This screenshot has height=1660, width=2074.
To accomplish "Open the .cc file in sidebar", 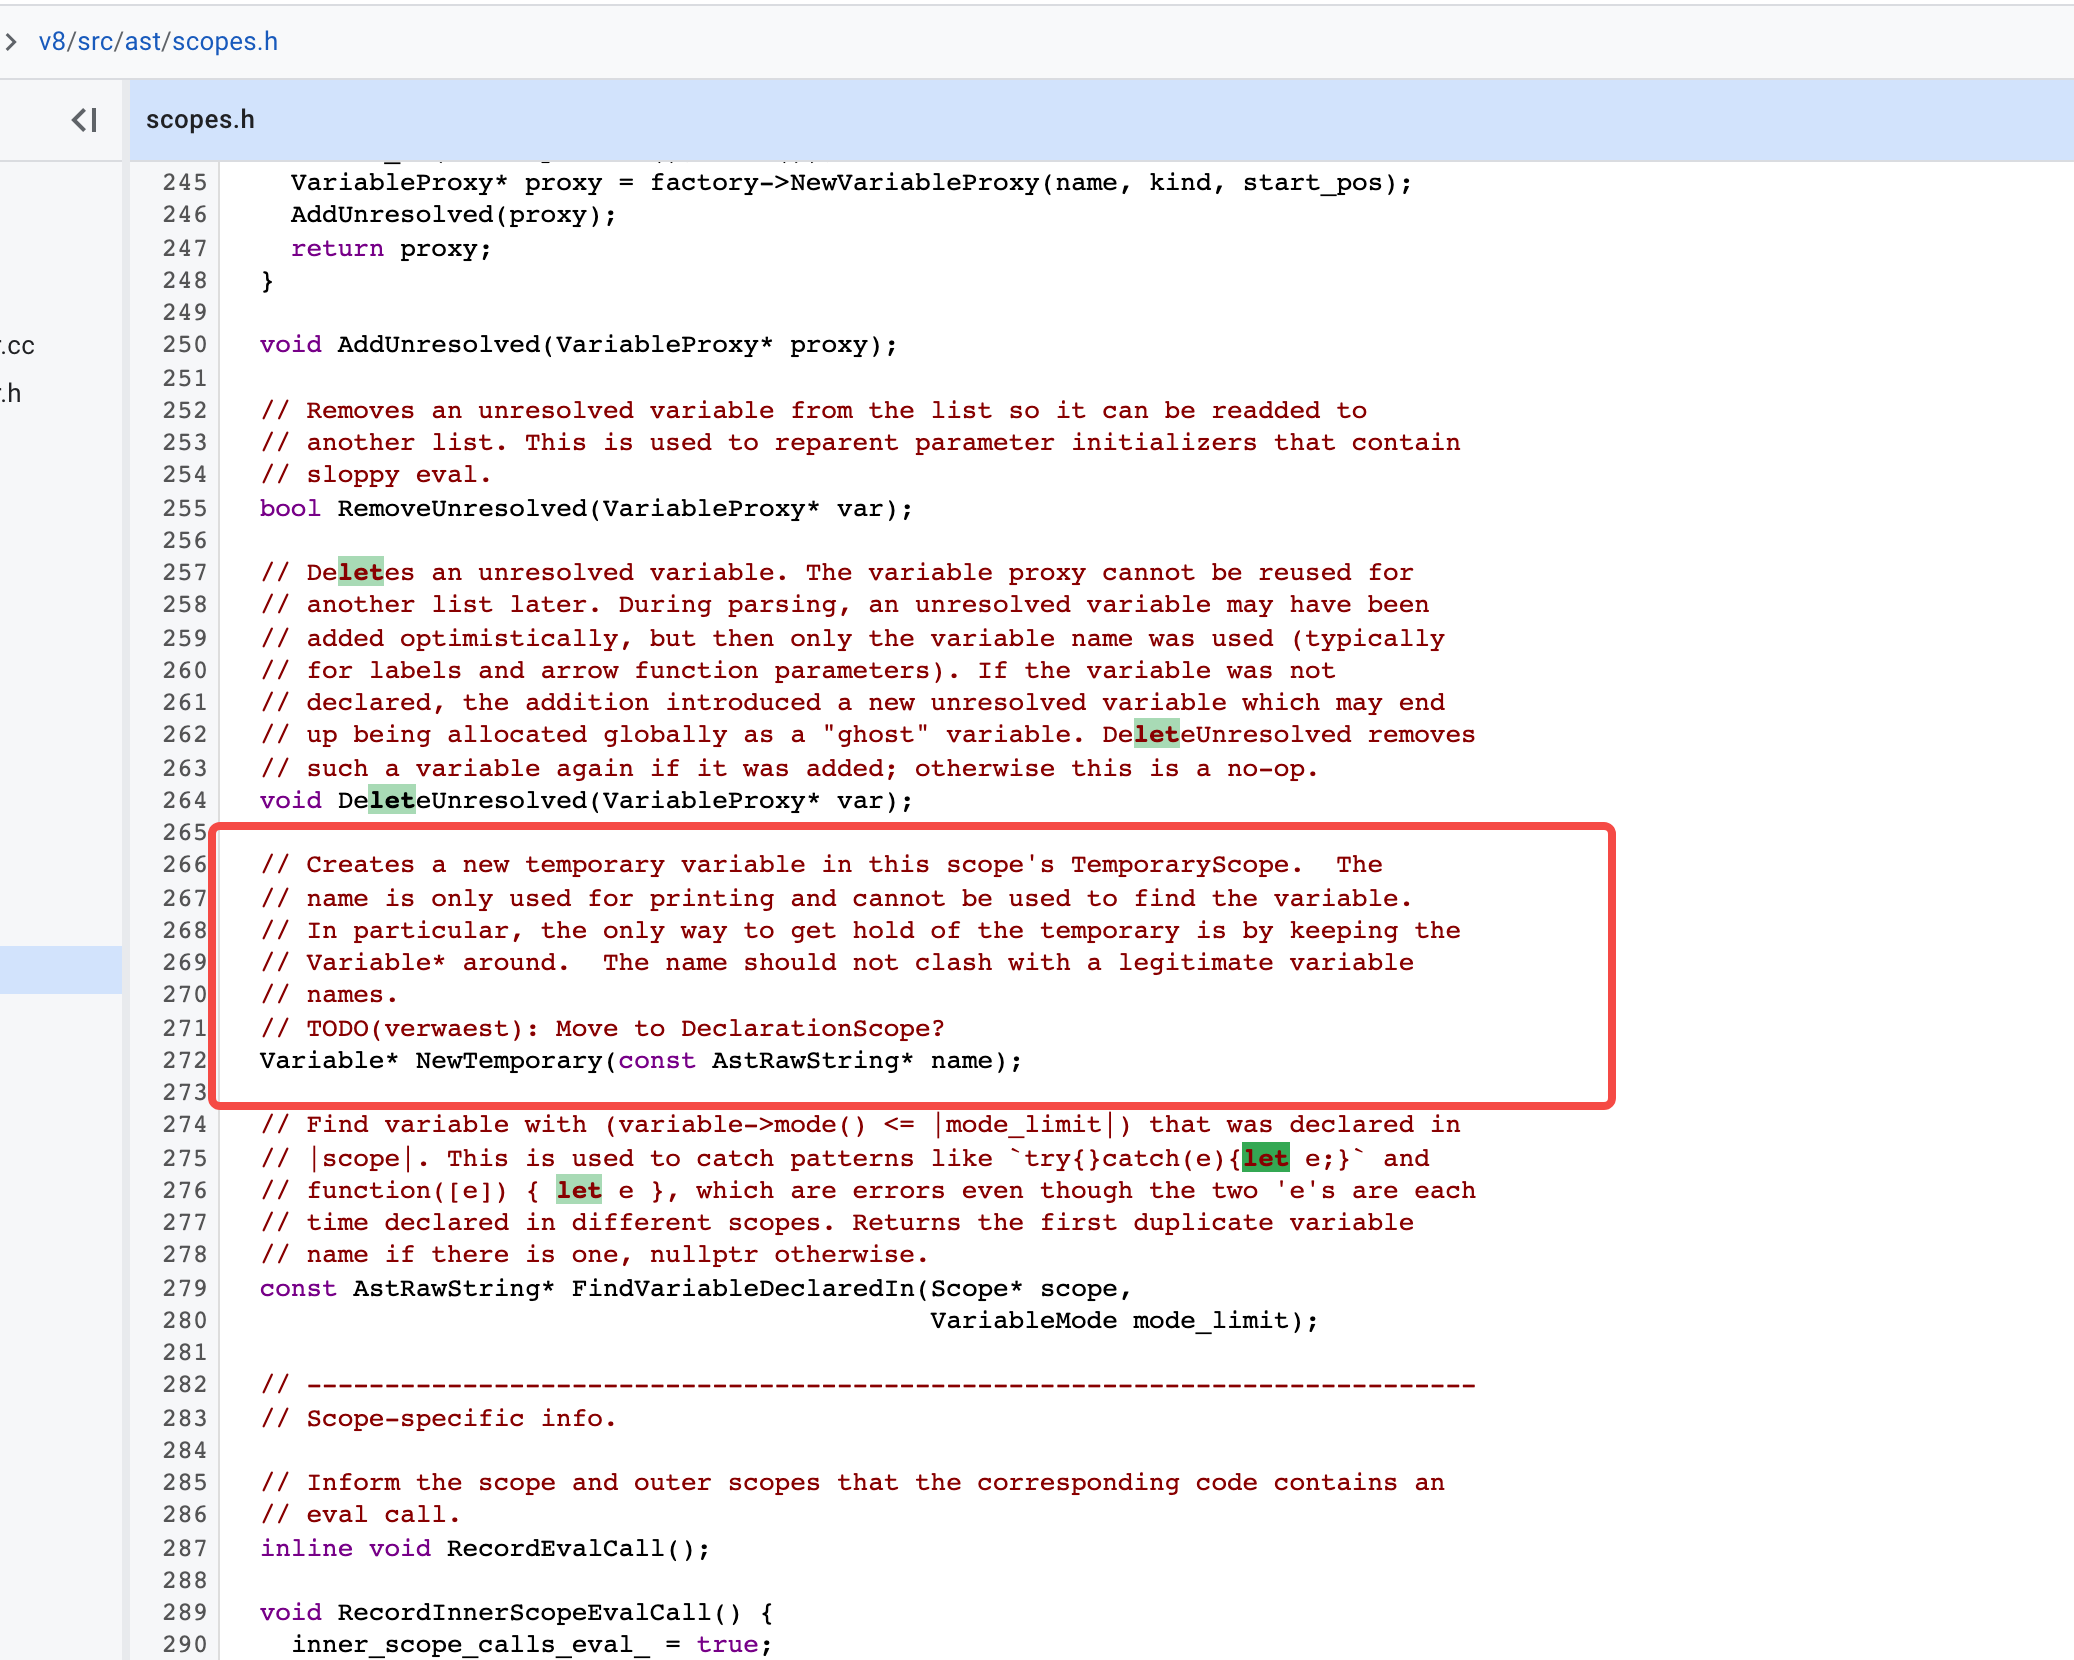I will pyautogui.click(x=18, y=346).
